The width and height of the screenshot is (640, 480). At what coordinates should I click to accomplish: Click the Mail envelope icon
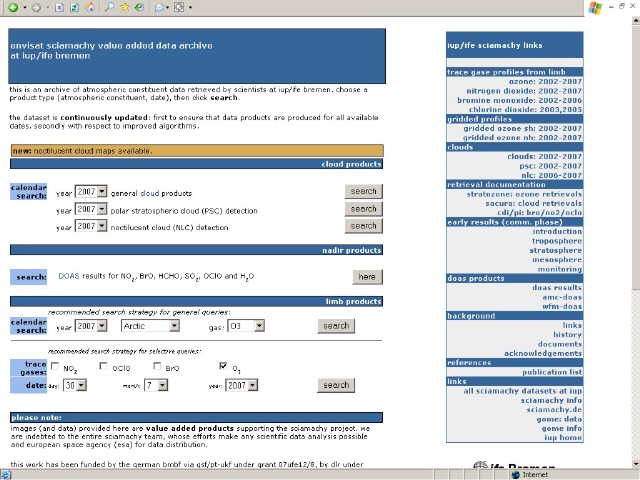pyautogui.click(x=159, y=7)
